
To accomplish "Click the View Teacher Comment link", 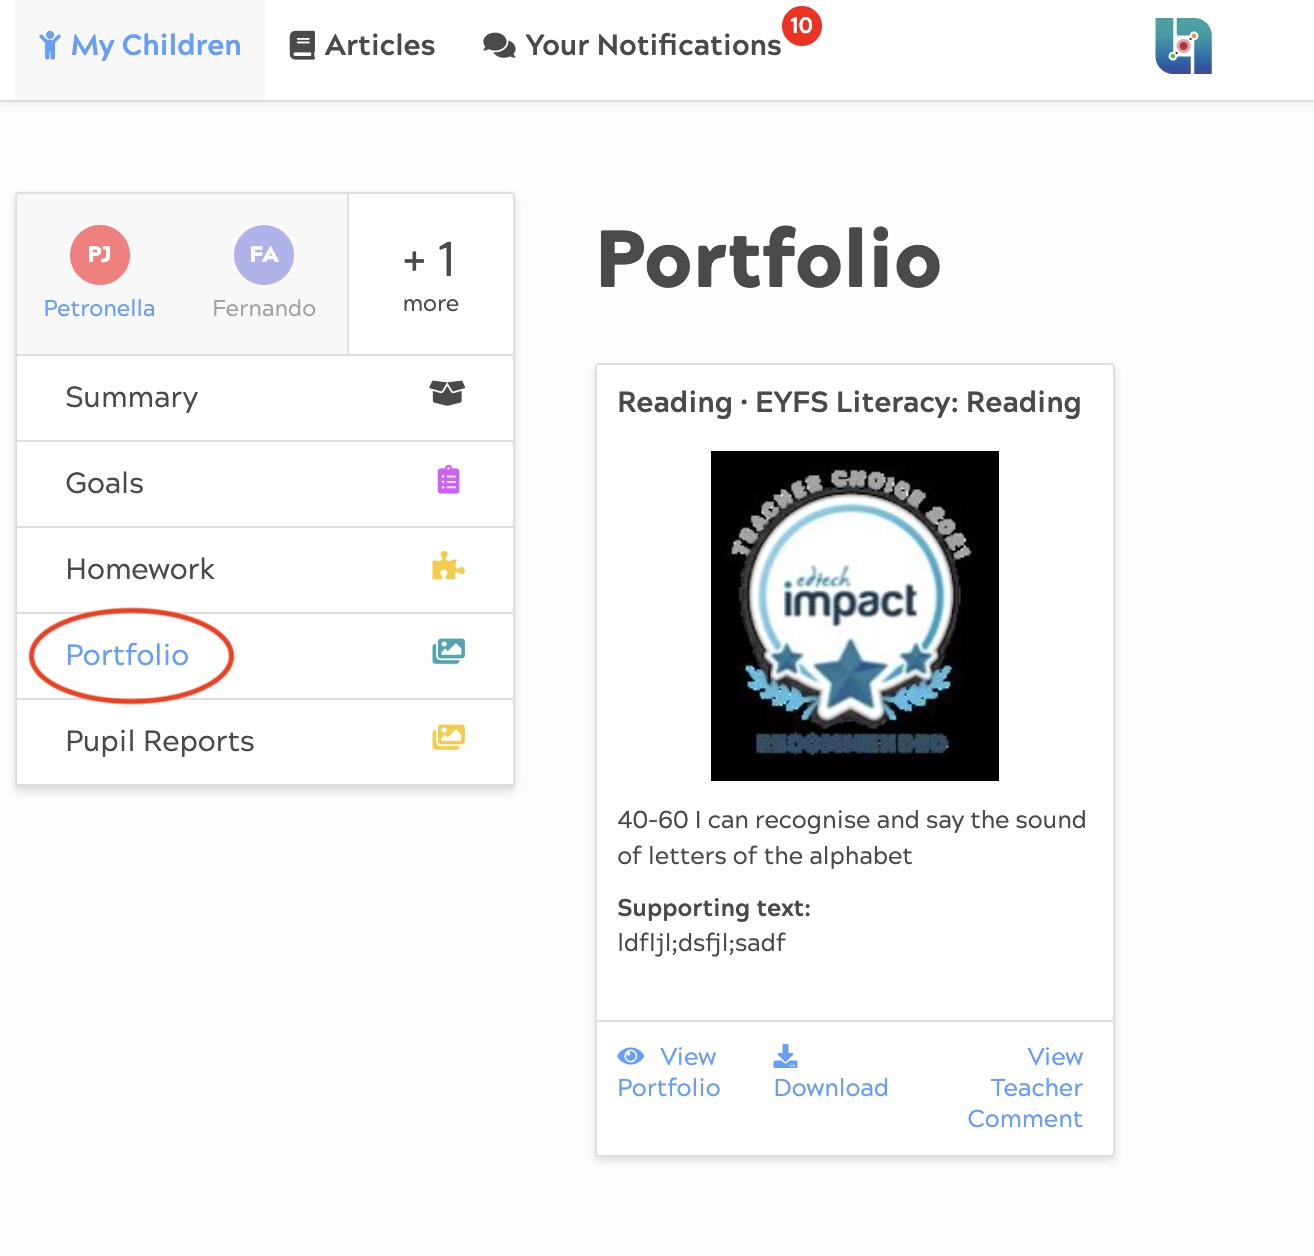I will (x=1026, y=1087).
